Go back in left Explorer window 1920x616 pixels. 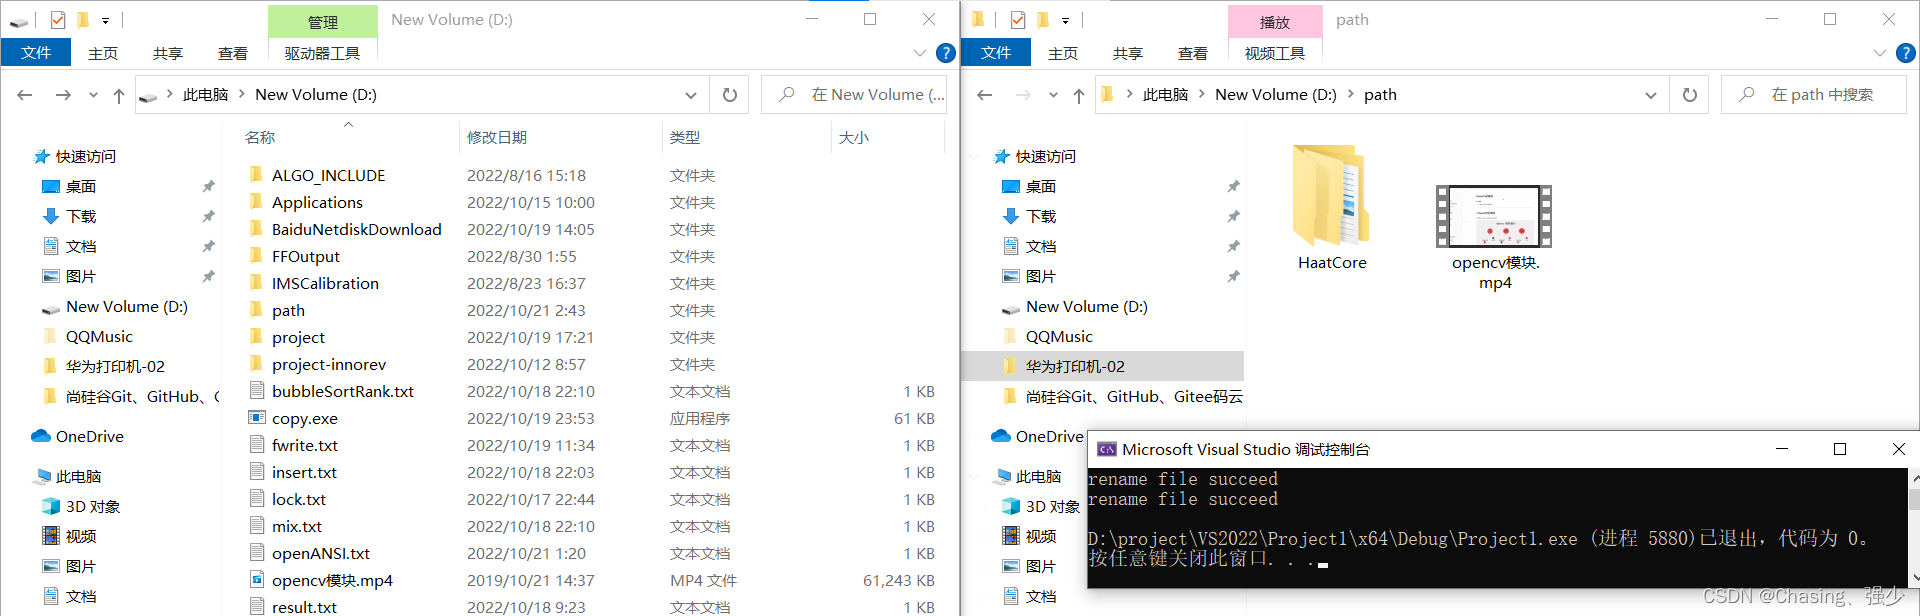(x=25, y=95)
